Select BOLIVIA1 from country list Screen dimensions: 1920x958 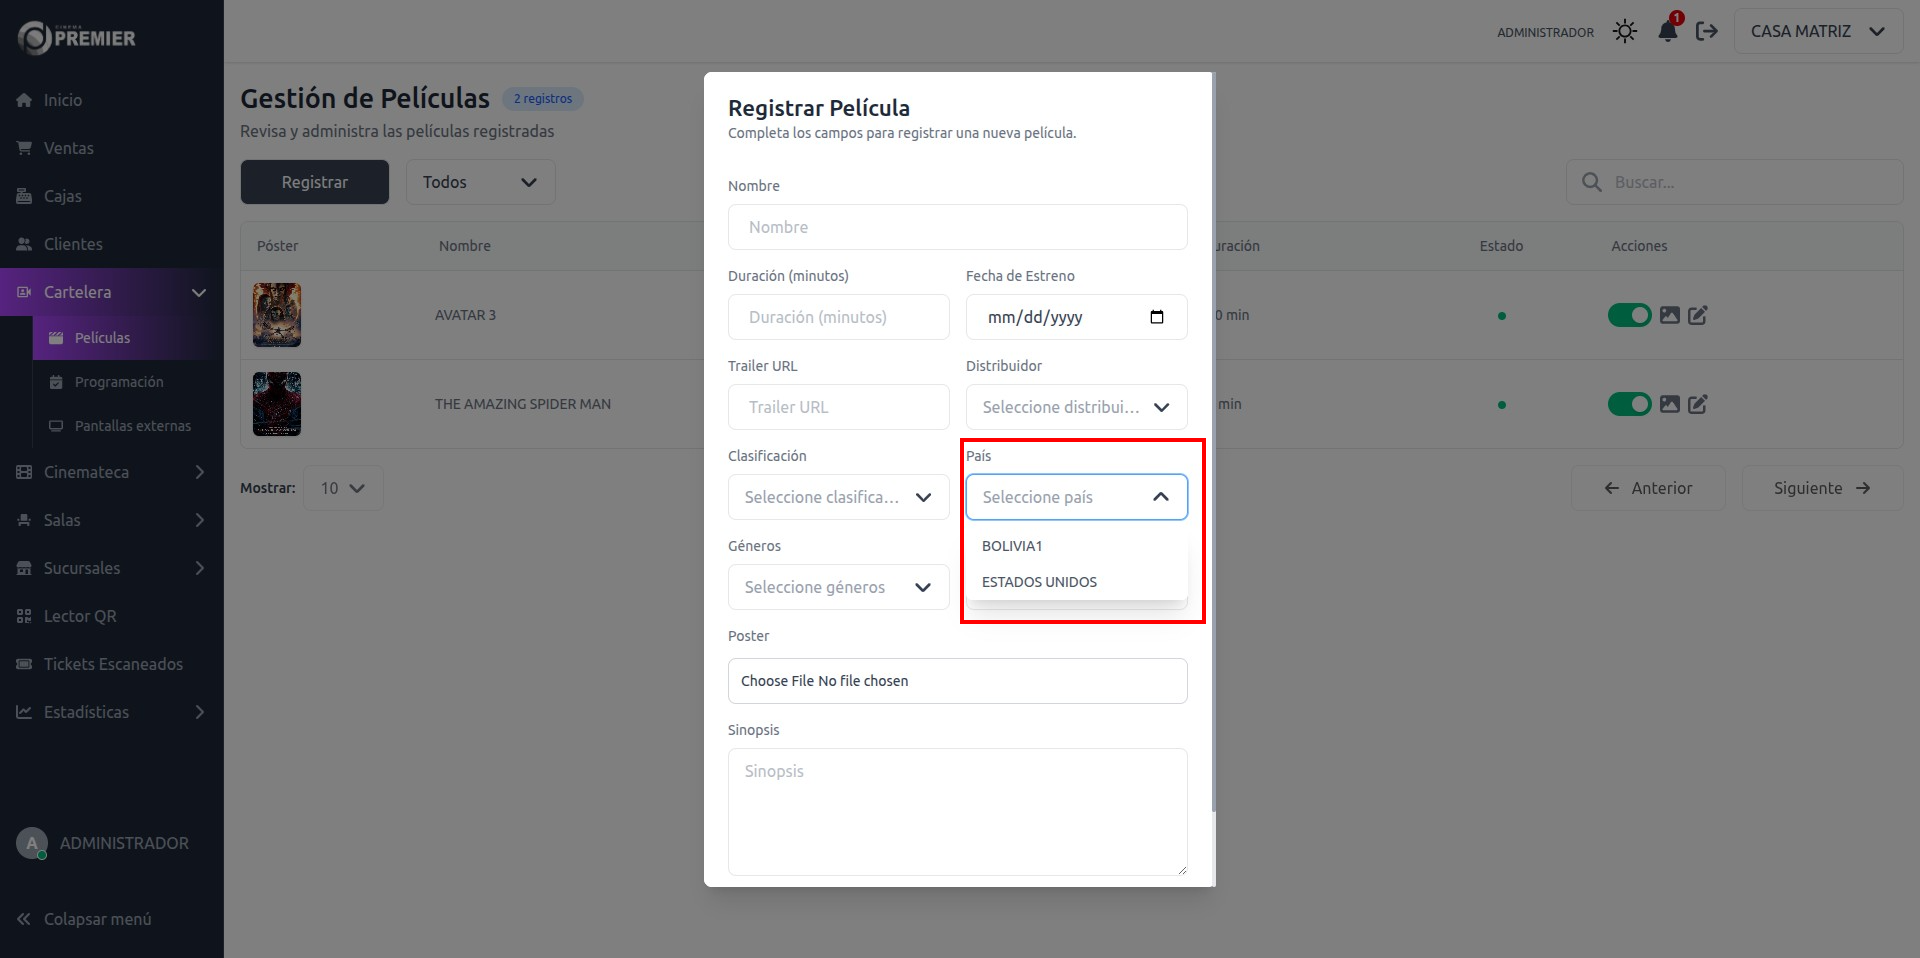pos(1012,546)
